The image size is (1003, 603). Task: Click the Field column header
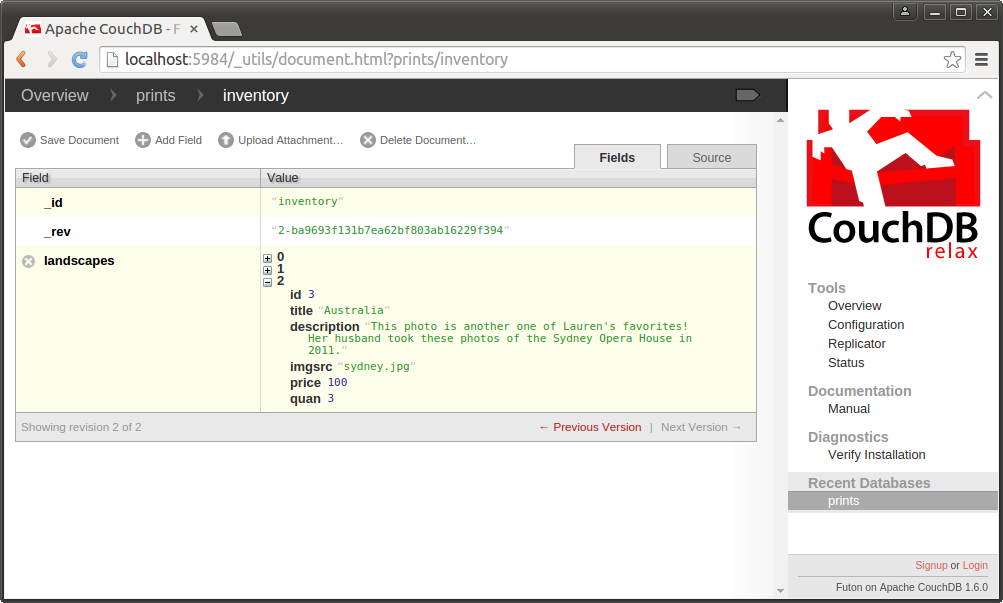138,178
